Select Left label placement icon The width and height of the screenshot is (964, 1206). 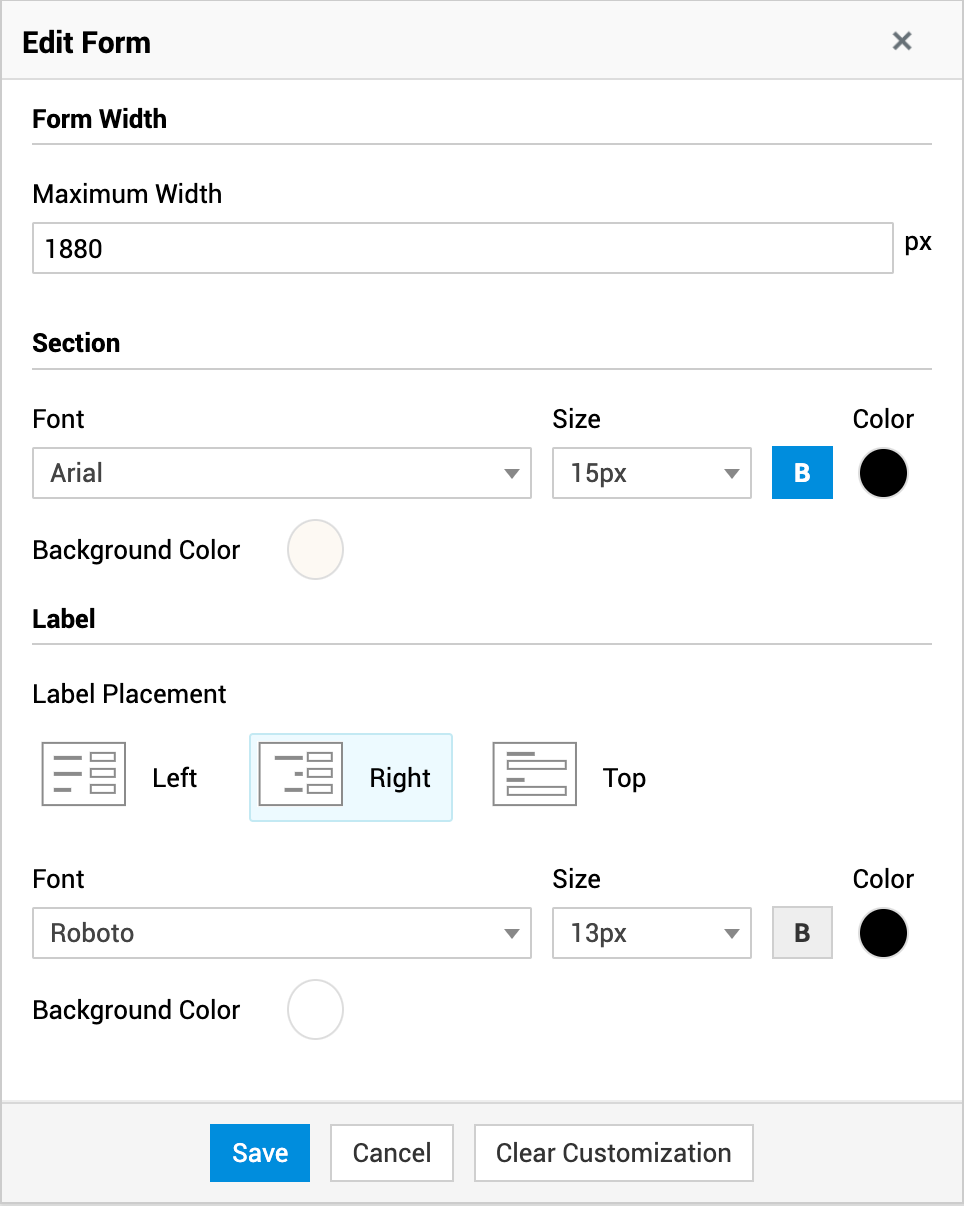(x=84, y=775)
